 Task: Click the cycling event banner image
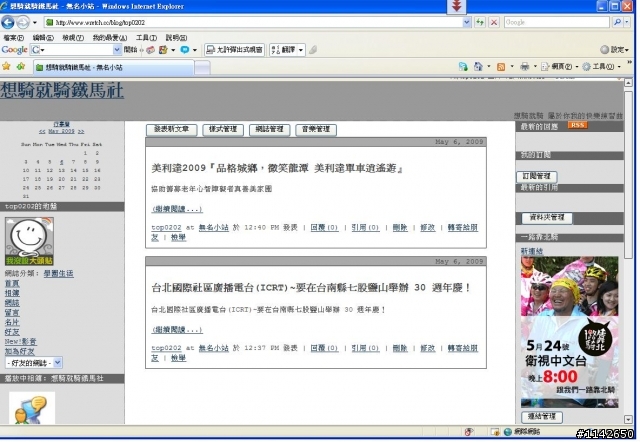[x=569, y=332]
